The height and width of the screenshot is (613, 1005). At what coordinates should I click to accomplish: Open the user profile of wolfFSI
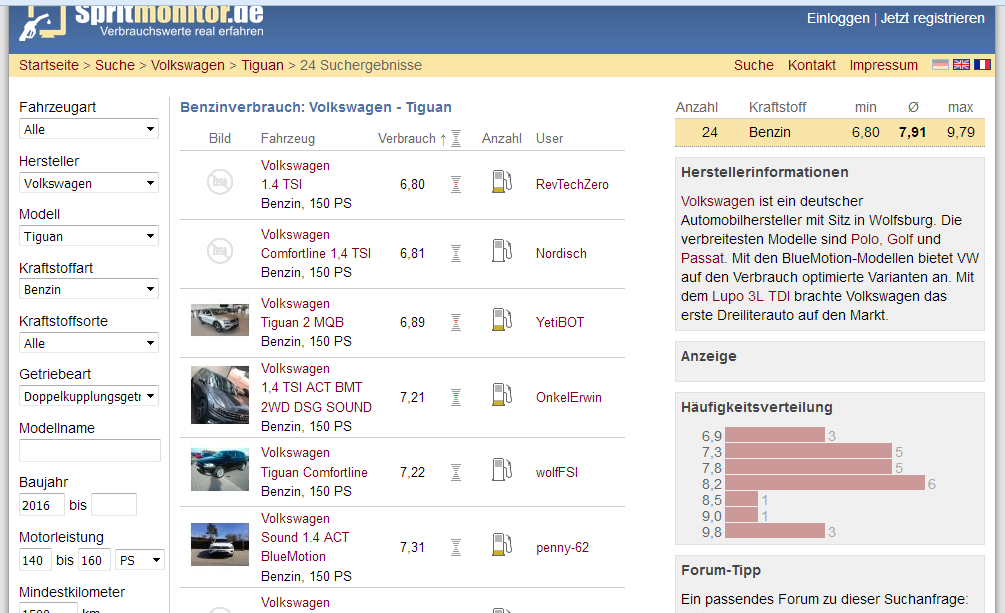557,473
